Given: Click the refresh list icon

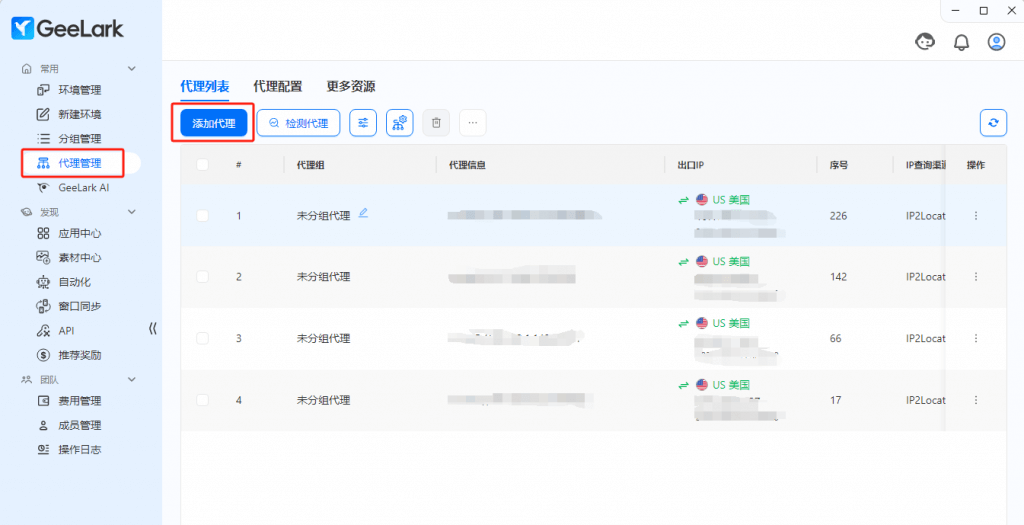Looking at the screenshot, I should pos(992,123).
